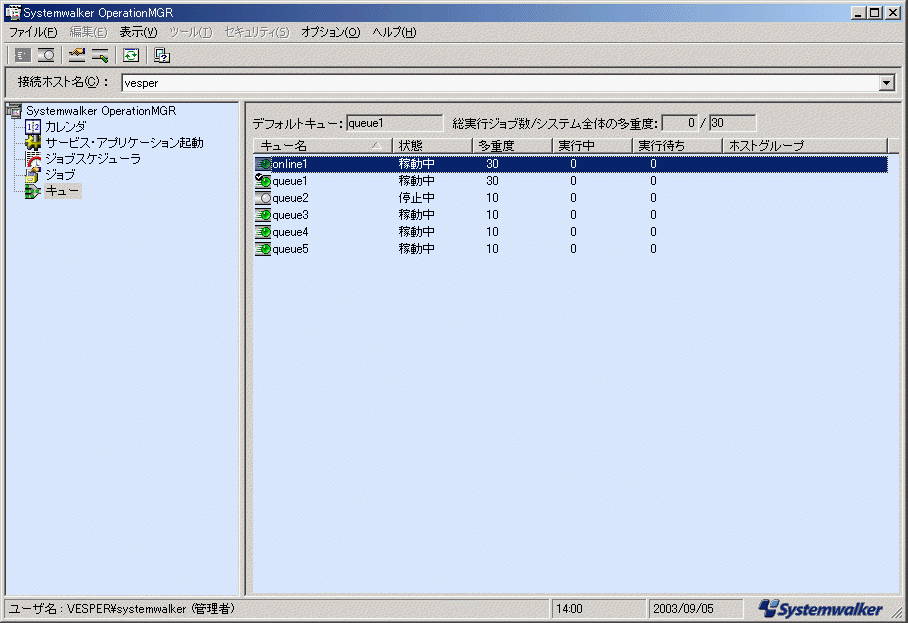Click the scheduler icon beside ジョブスケジューラ
Image resolution: width=908 pixels, height=623 pixels.
pos(33,159)
